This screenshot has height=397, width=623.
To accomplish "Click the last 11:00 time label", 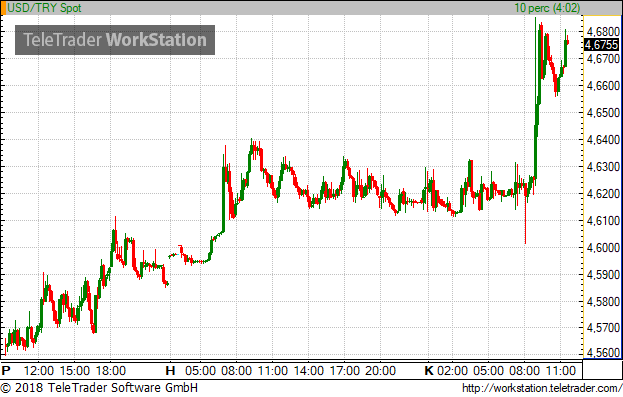I will (x=561, y=371).
